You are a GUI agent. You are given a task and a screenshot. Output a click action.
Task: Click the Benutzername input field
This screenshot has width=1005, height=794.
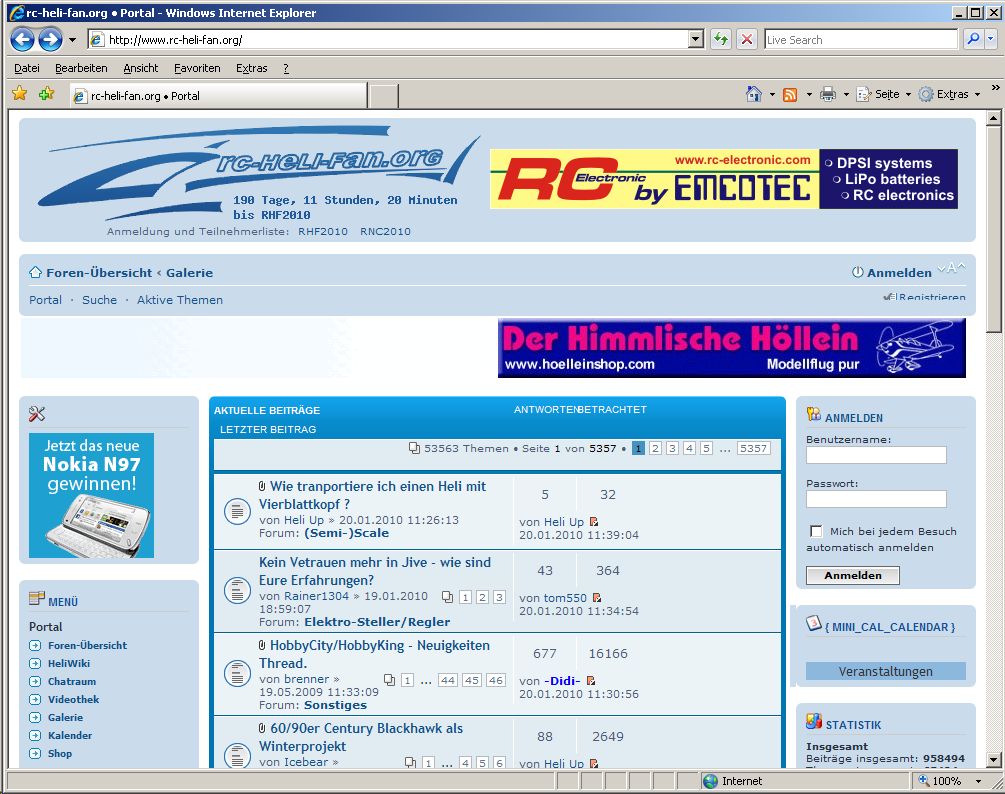(x=876, y=455)
